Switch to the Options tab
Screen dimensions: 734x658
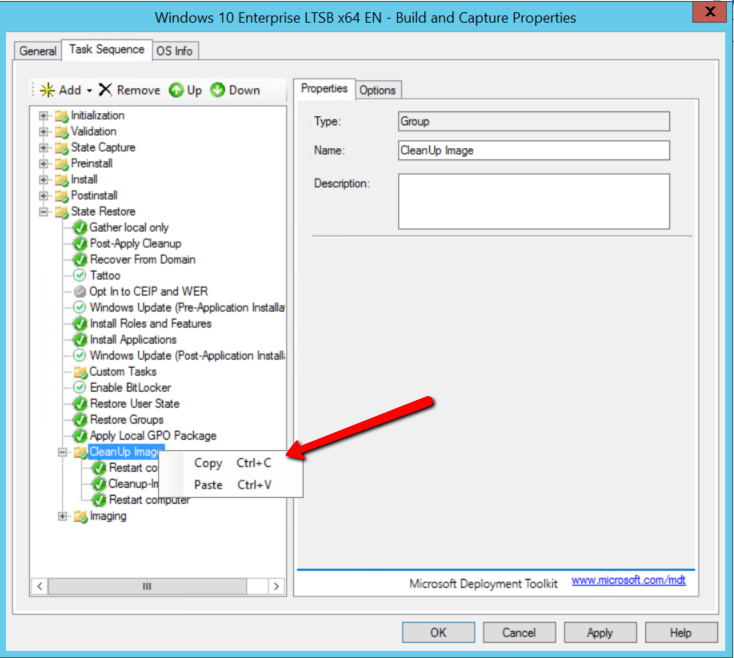pyautogui.click(x=378, y=90)
